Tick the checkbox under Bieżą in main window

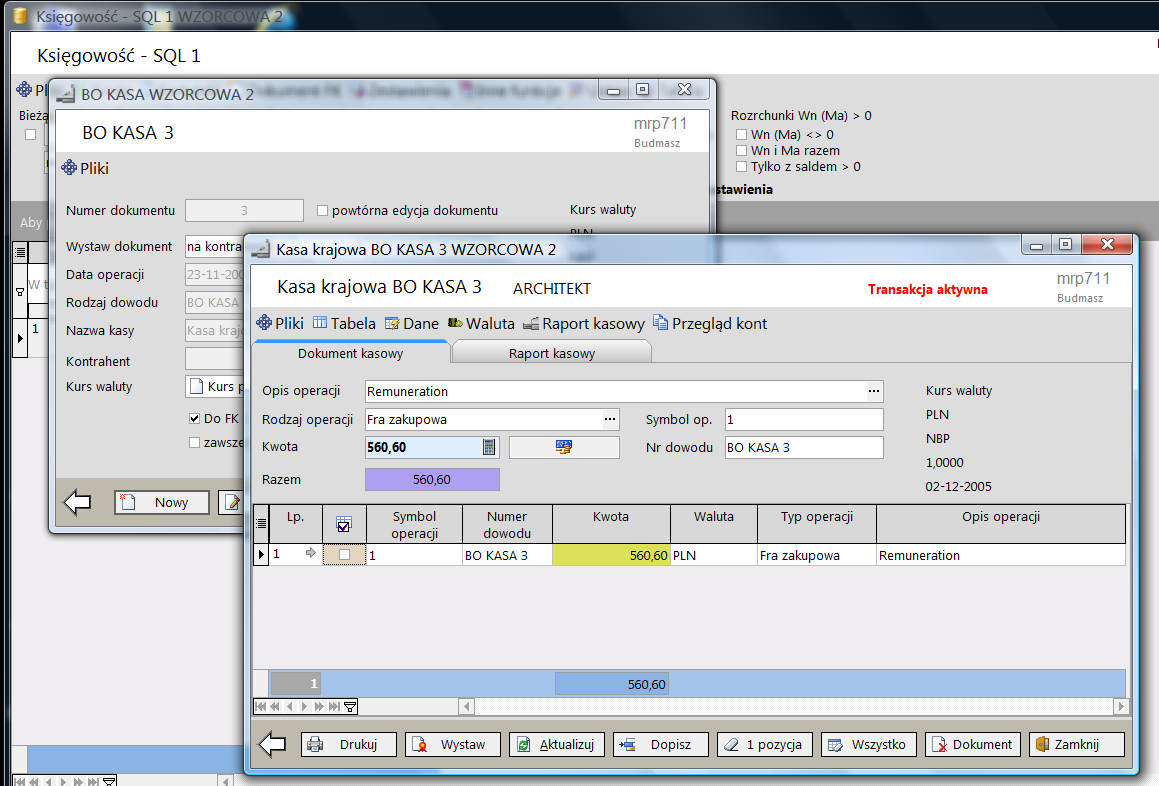30,135
